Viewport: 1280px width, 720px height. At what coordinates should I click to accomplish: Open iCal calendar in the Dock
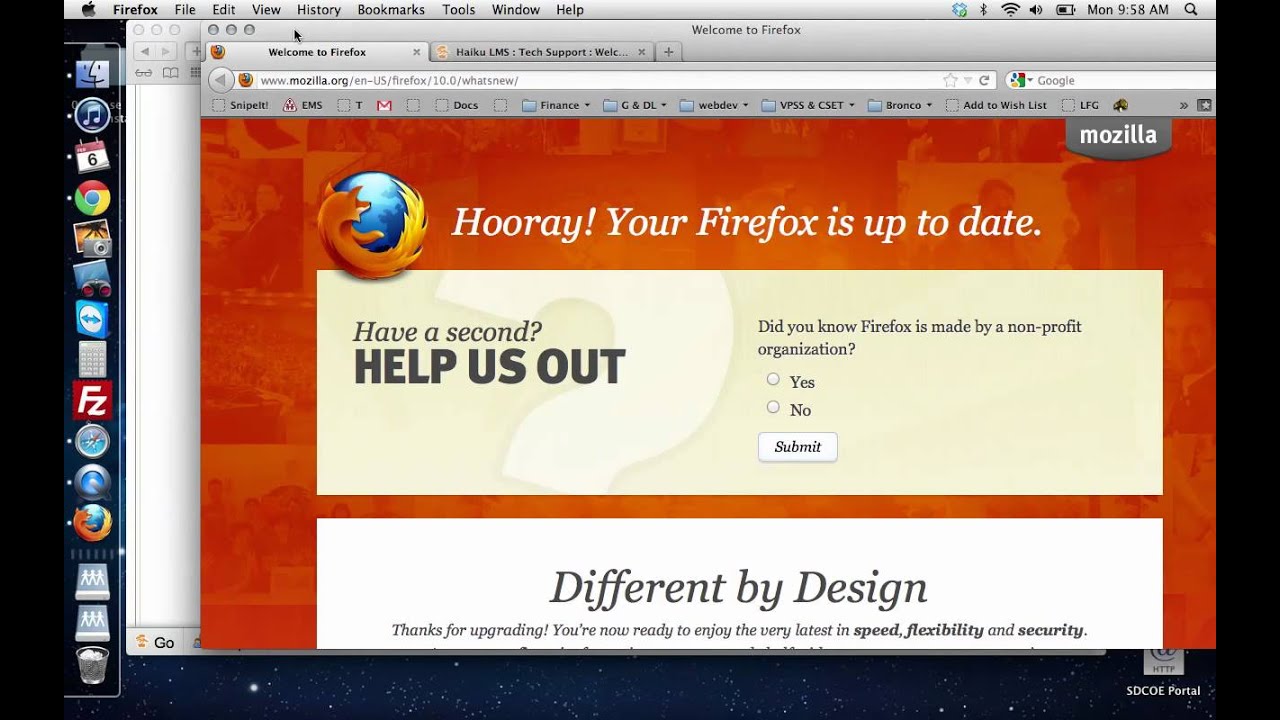click(92, 157)
